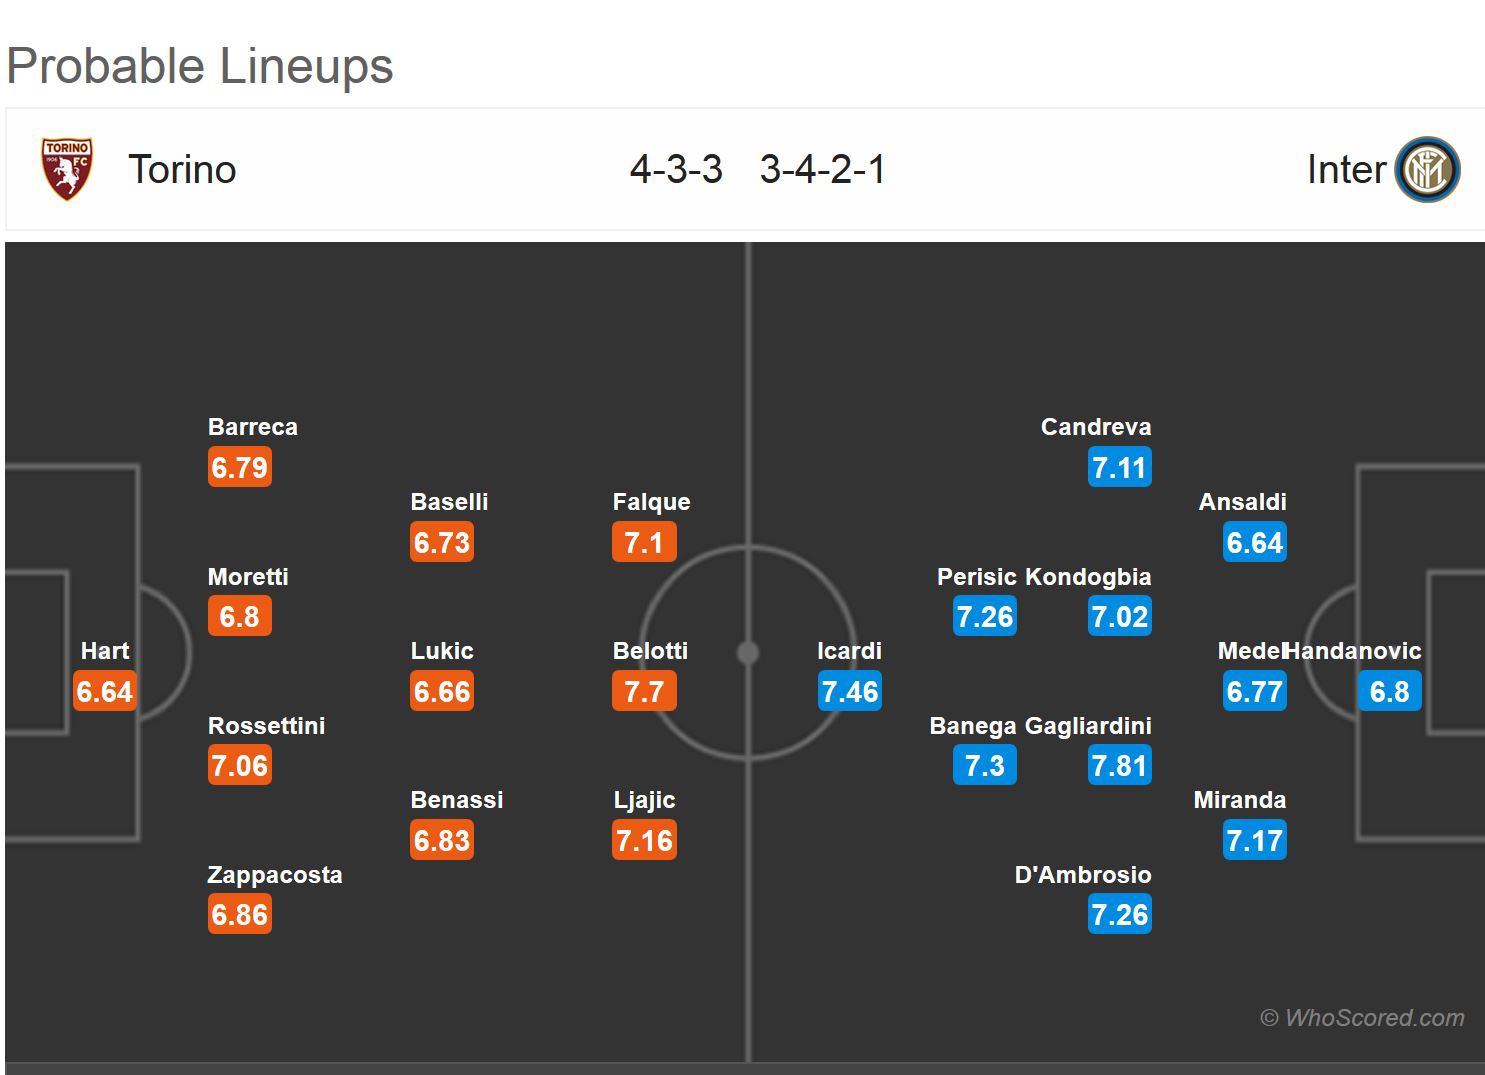Click Hart's 6.64 rating badge
This screenshot has height=1075, width=1485.
tap(105, 691)
